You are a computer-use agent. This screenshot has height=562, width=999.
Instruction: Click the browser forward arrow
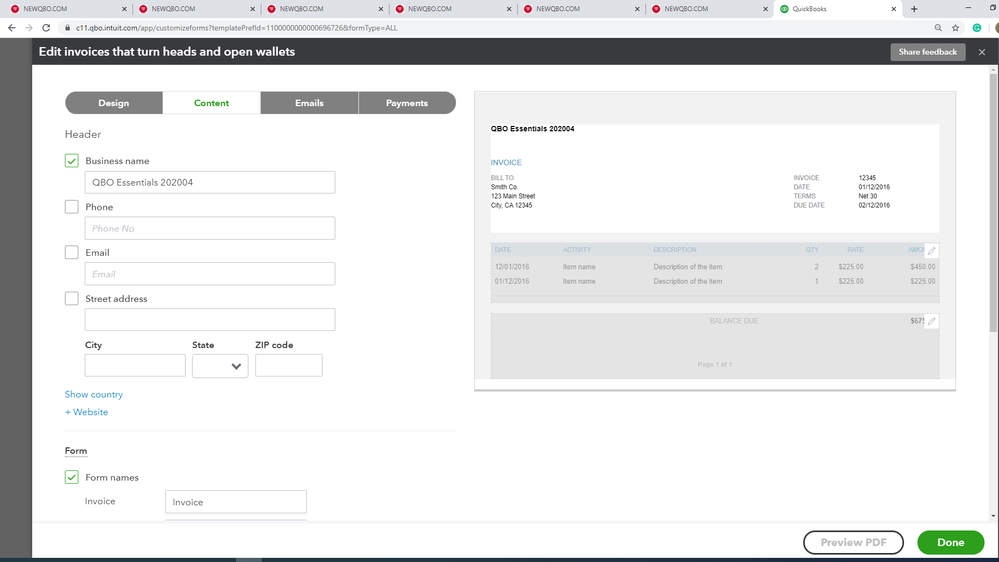tap(29, 27)
